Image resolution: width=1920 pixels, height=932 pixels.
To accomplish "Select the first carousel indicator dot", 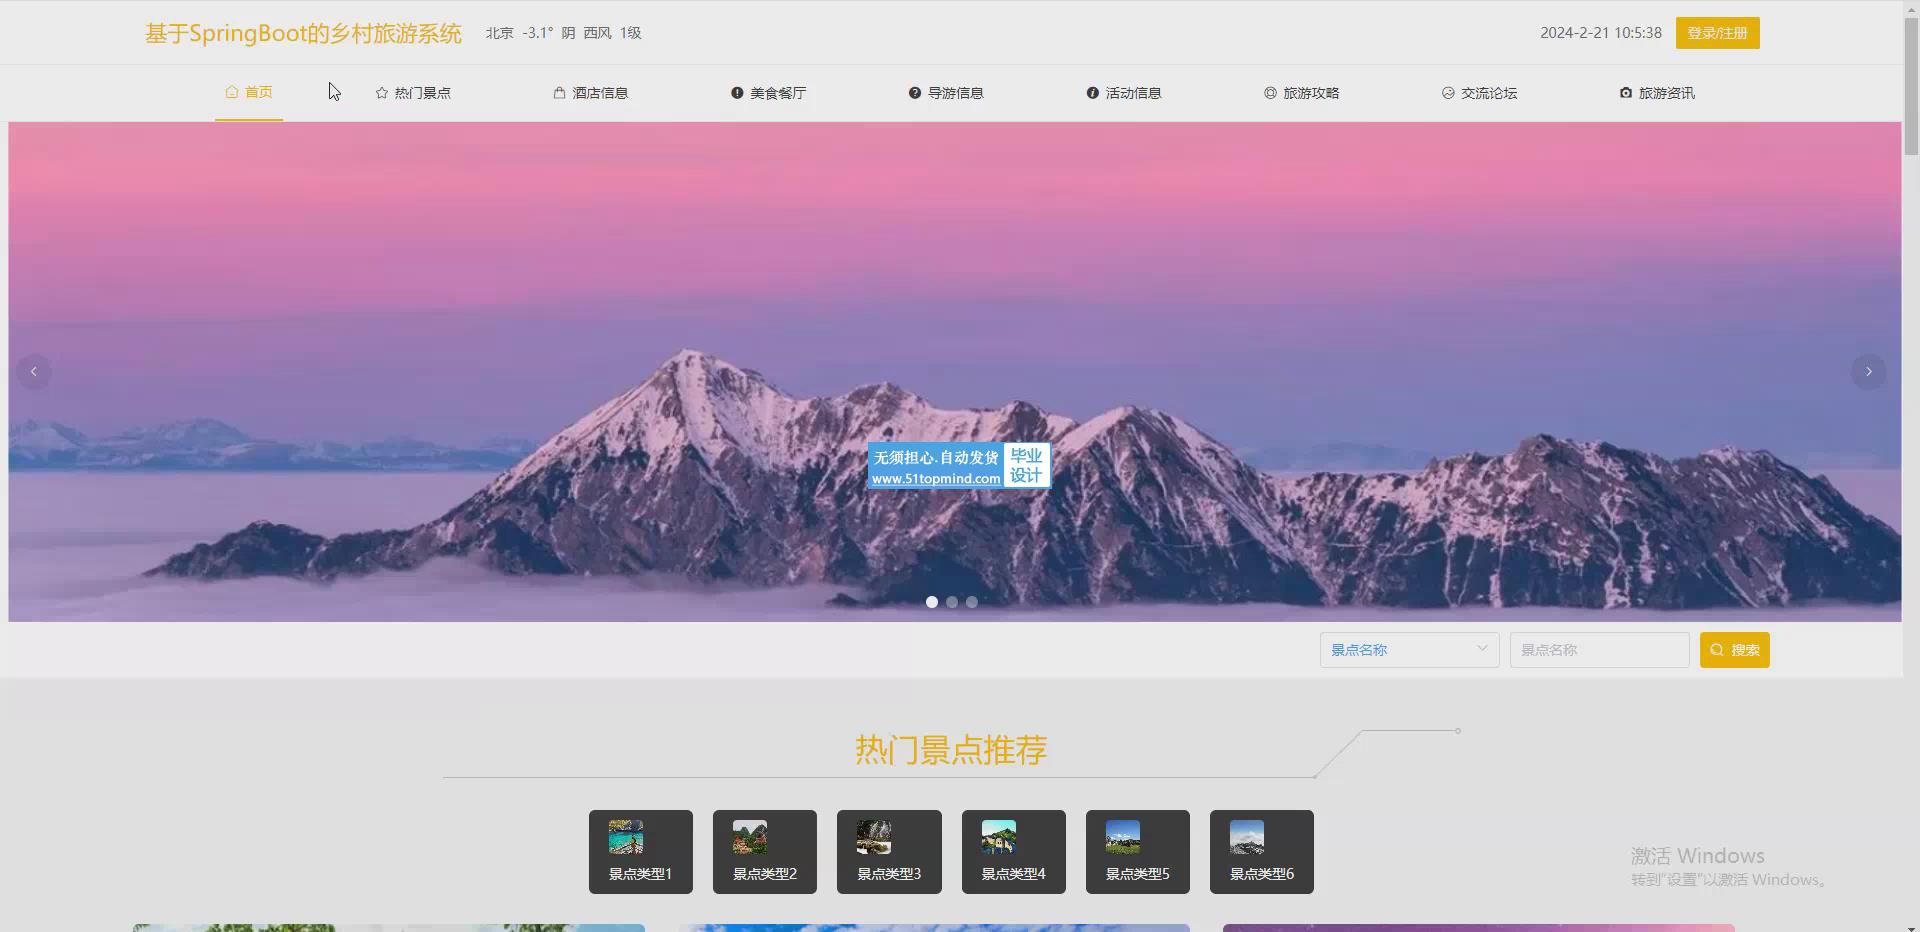I will coord(932,602).
